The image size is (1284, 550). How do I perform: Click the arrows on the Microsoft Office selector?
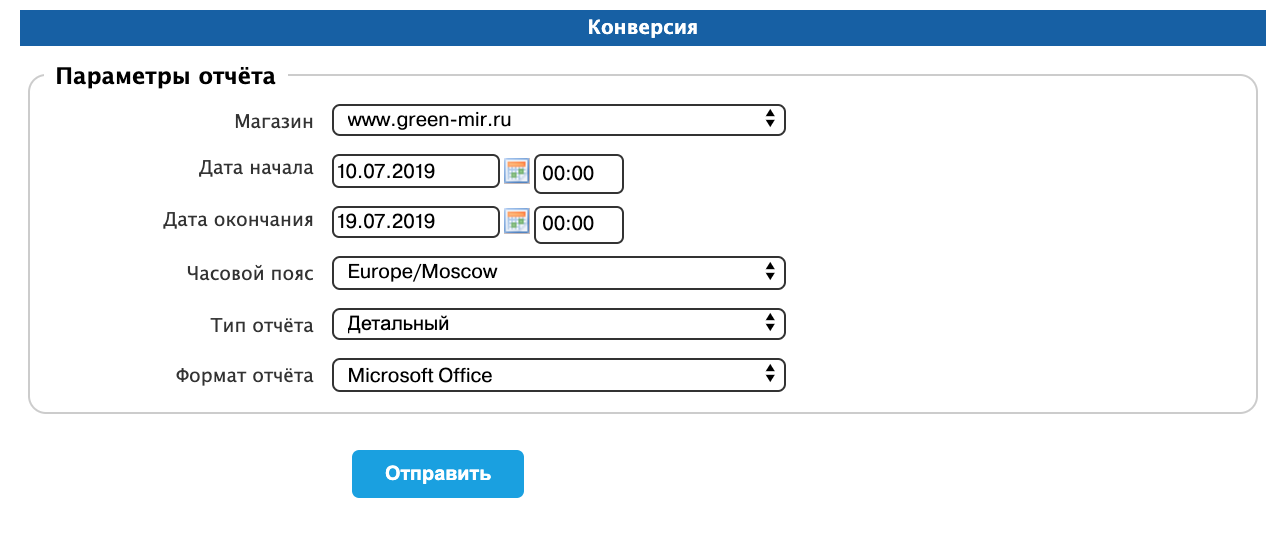769,375
